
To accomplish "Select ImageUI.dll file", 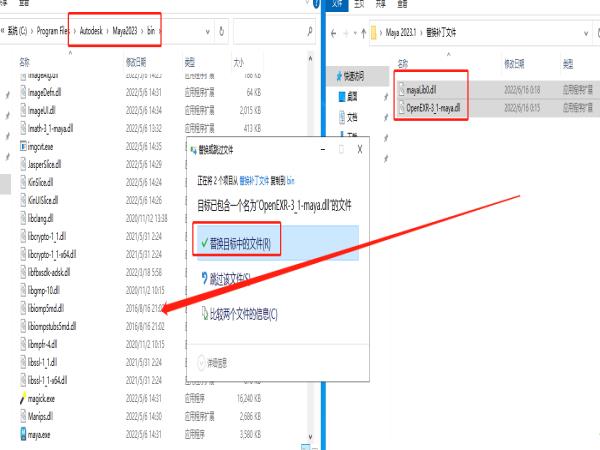I will tap(41, 111).
